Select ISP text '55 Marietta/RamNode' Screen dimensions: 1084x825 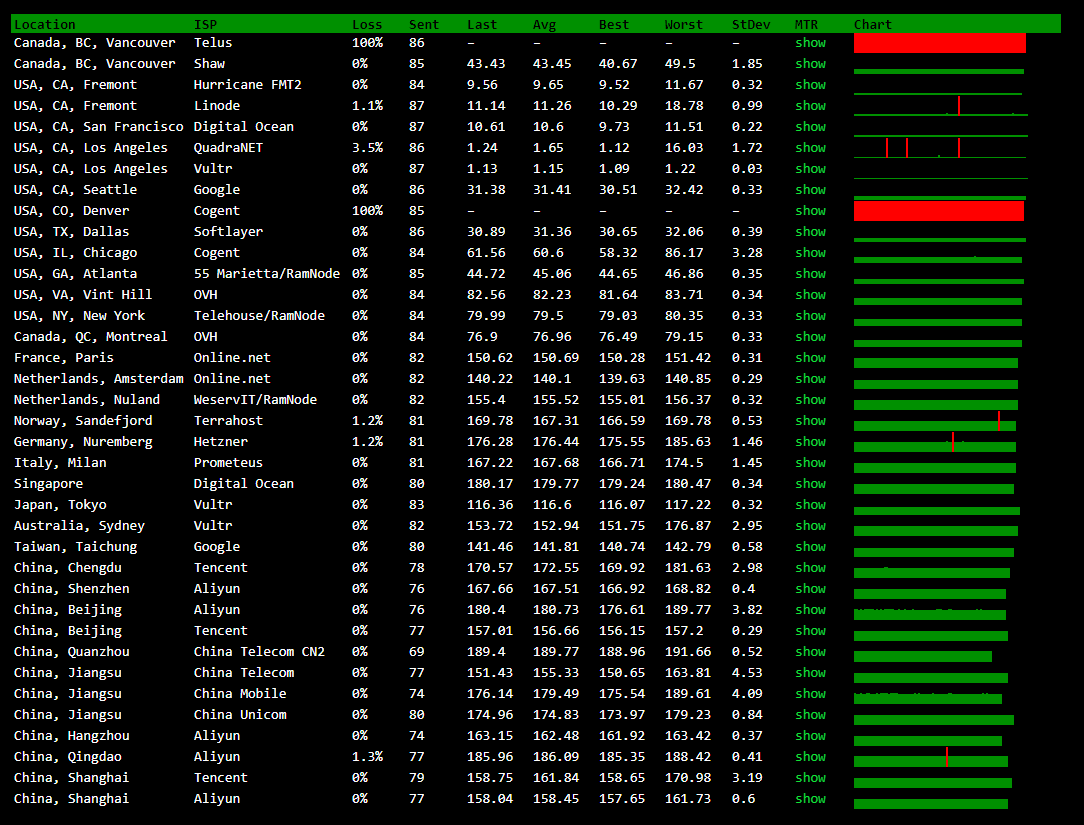267,274
